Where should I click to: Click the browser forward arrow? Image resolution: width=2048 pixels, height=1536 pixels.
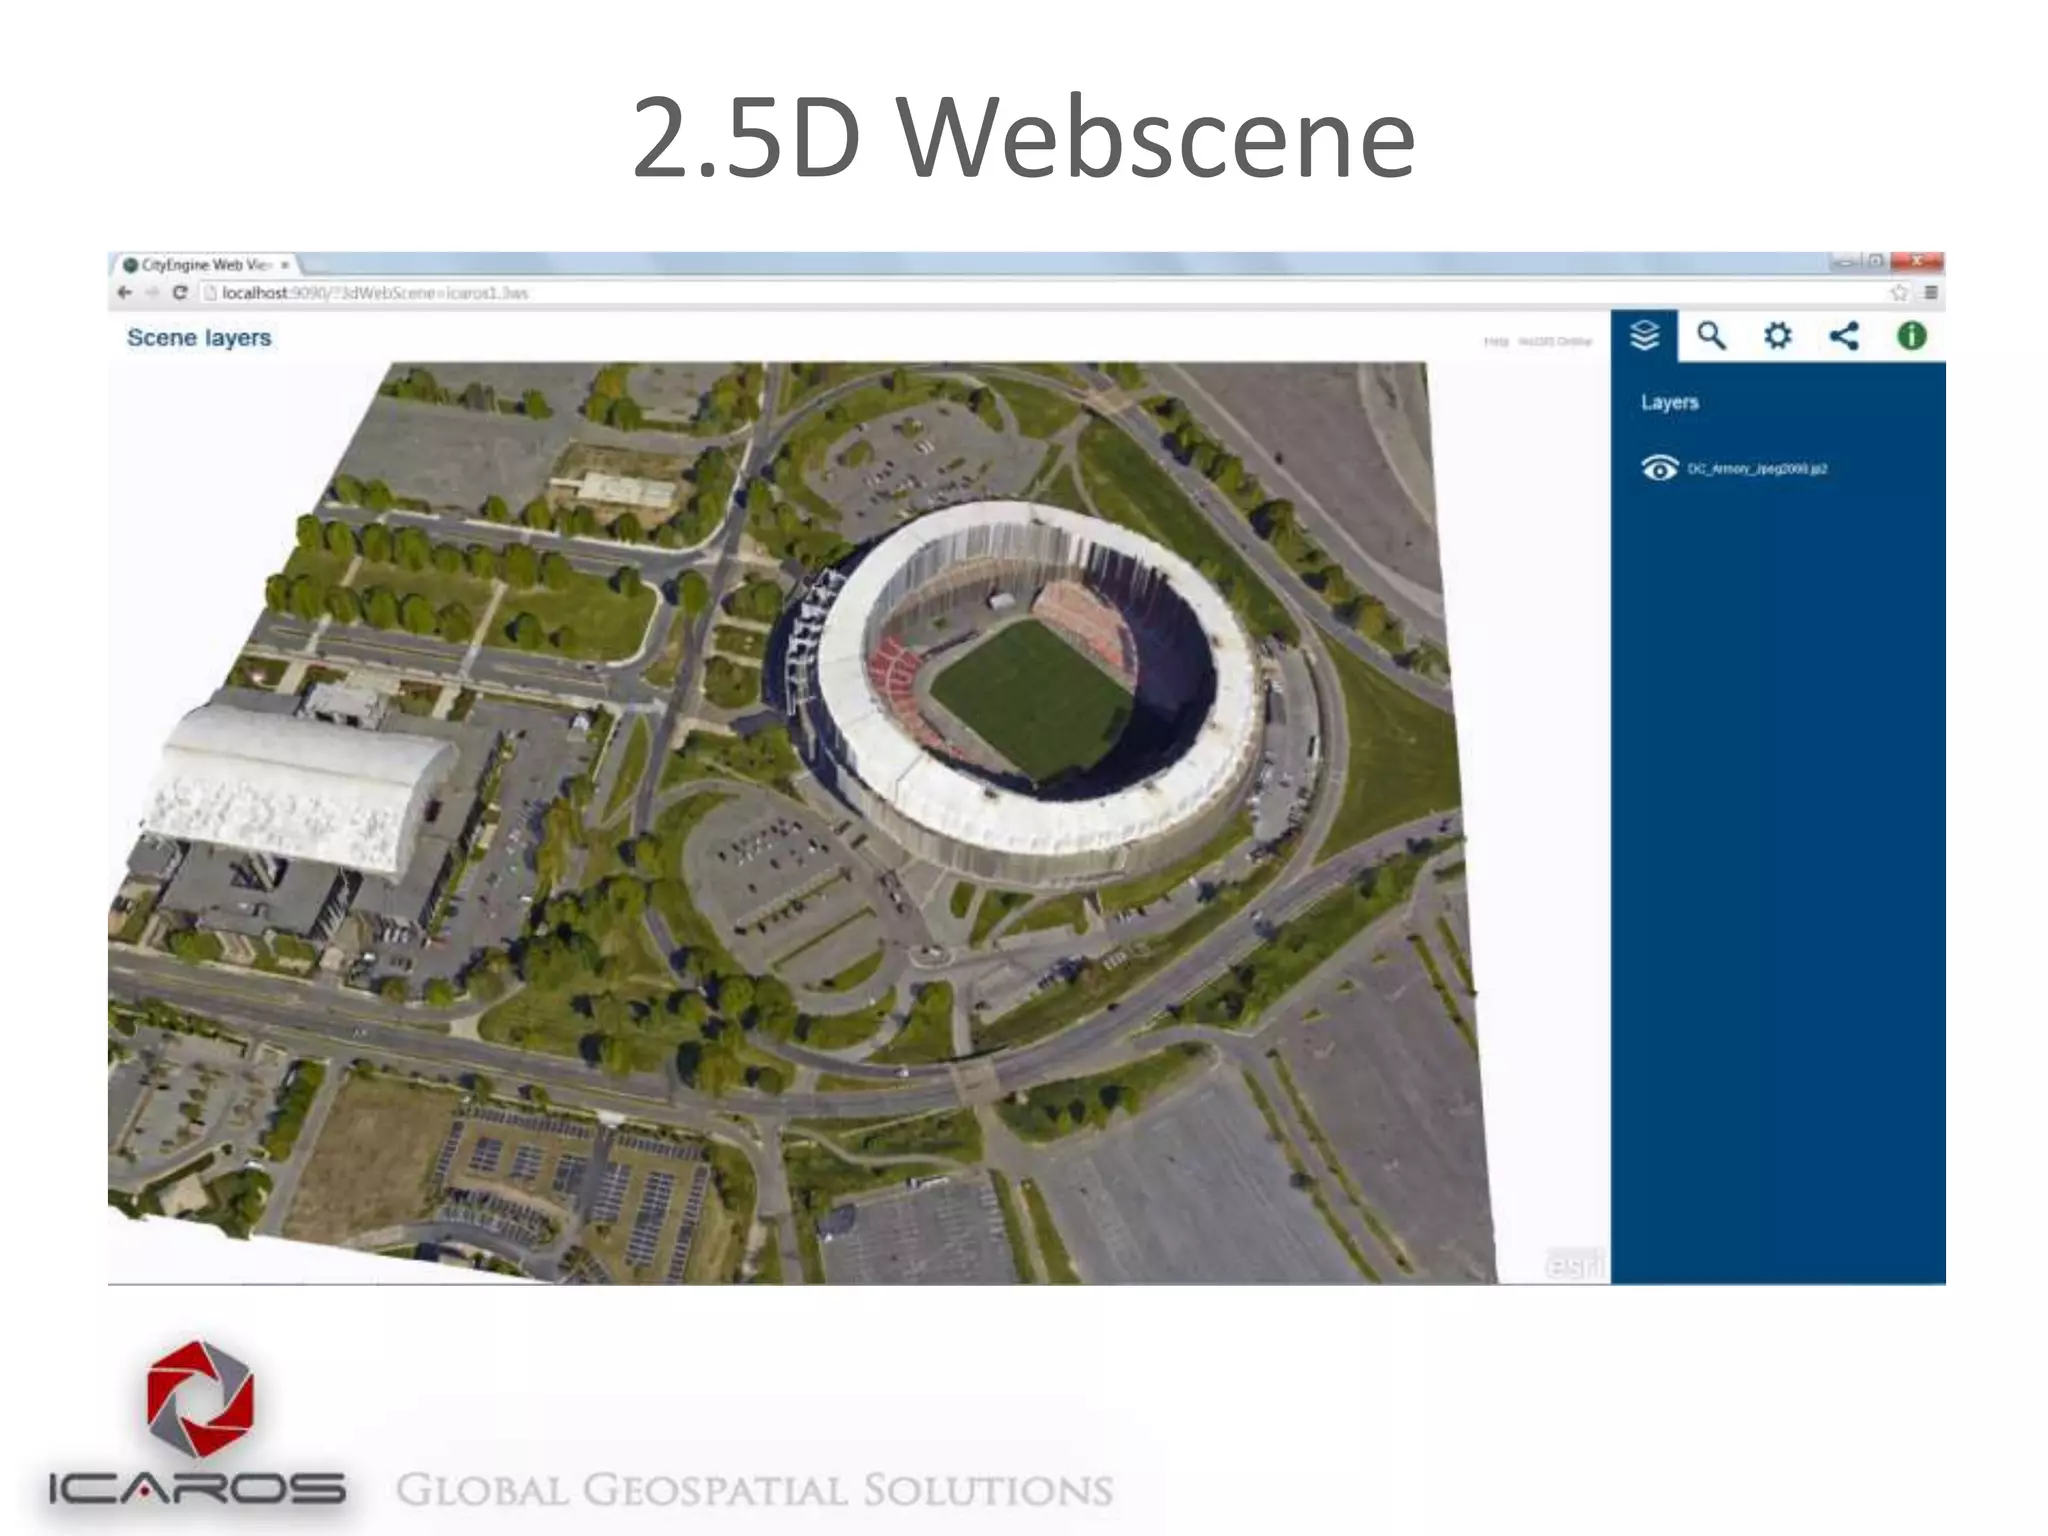click(152, 293)
